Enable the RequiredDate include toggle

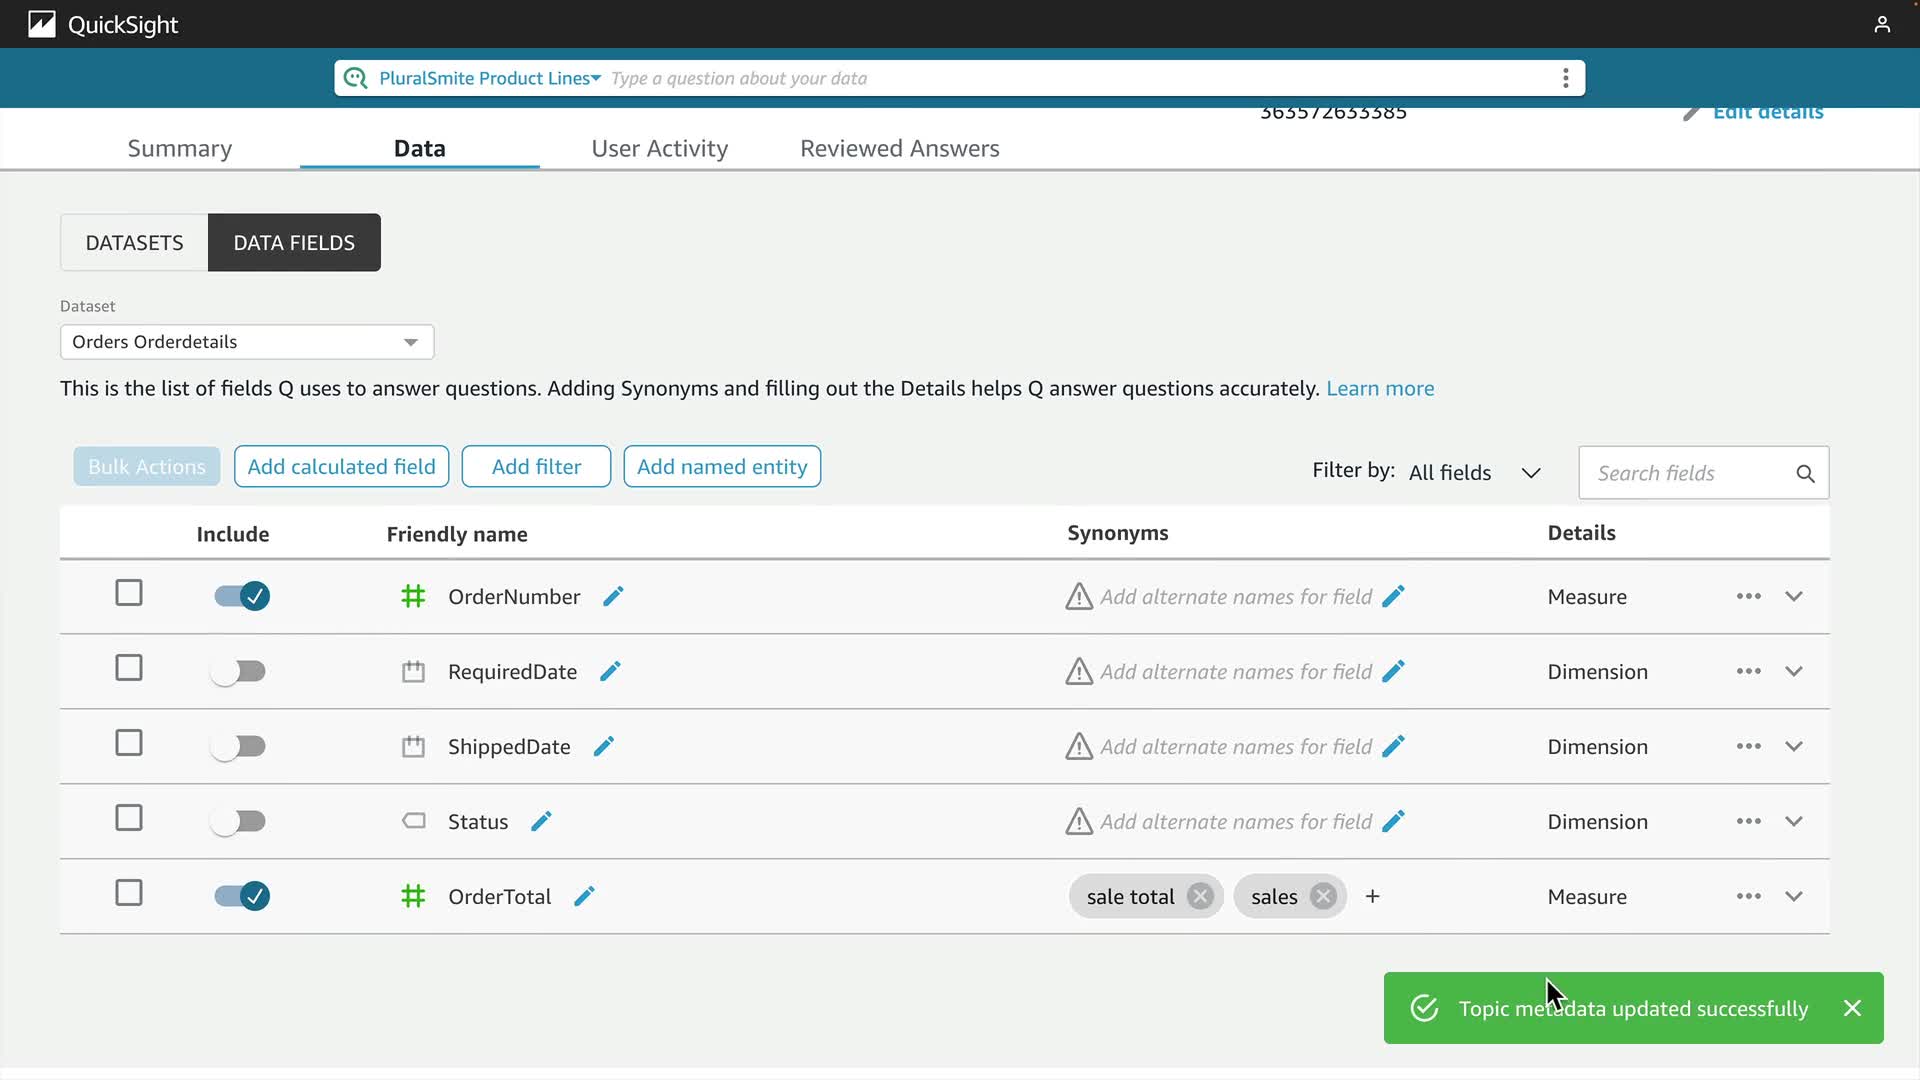pos(239,671)
